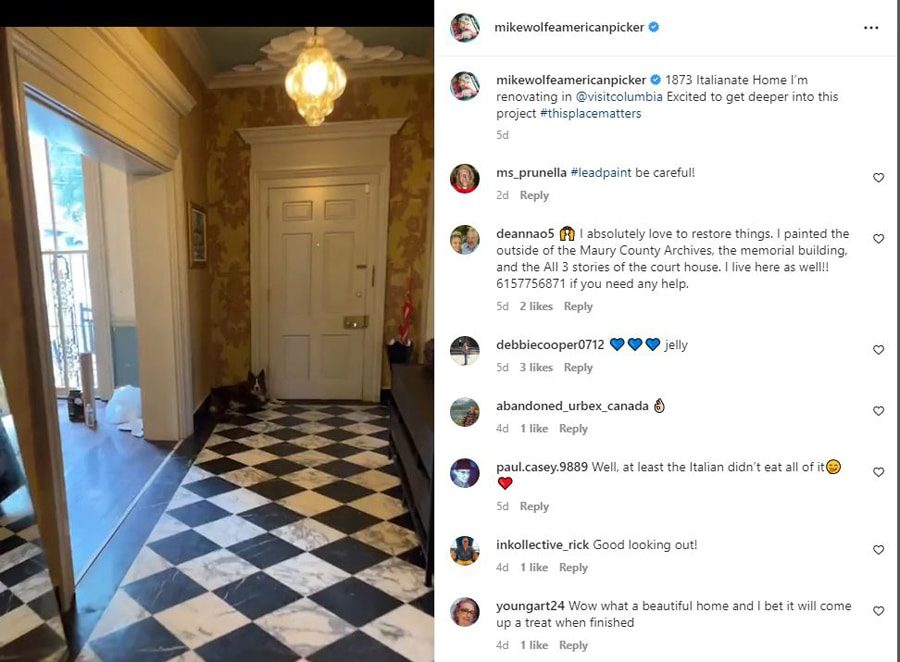Open the mikewolfeamericanpicker username in the header
Viewport: 900px width, 662px height.
[x=569, y=27]
